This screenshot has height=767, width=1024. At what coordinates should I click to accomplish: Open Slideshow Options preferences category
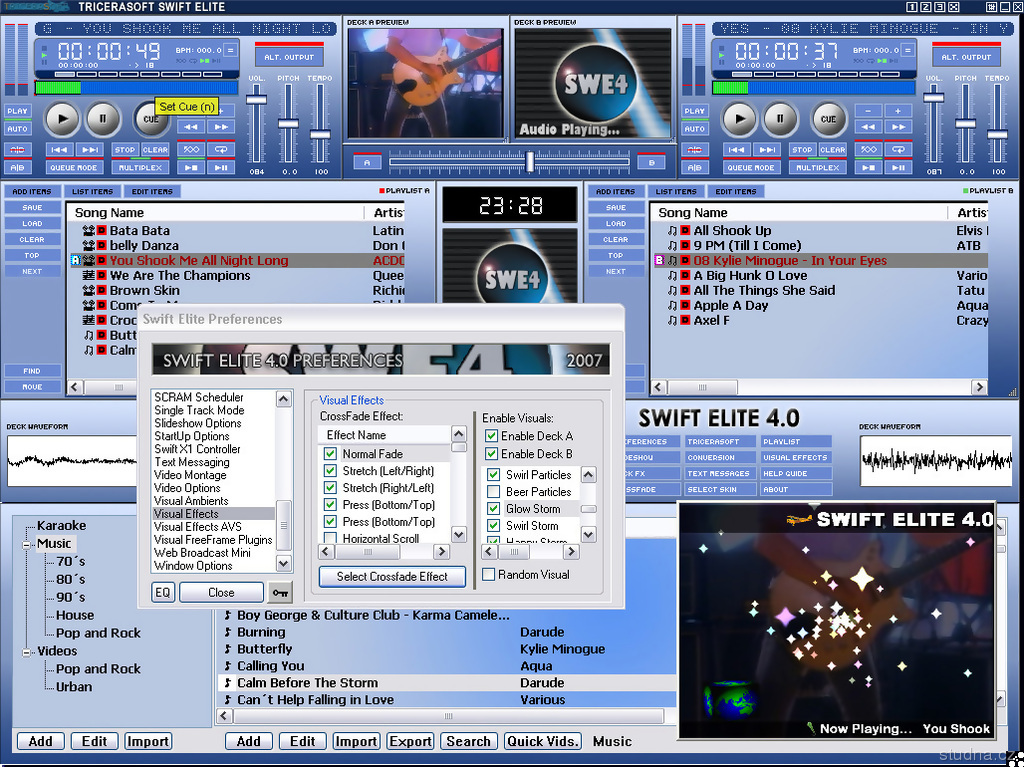click(198, 423)
